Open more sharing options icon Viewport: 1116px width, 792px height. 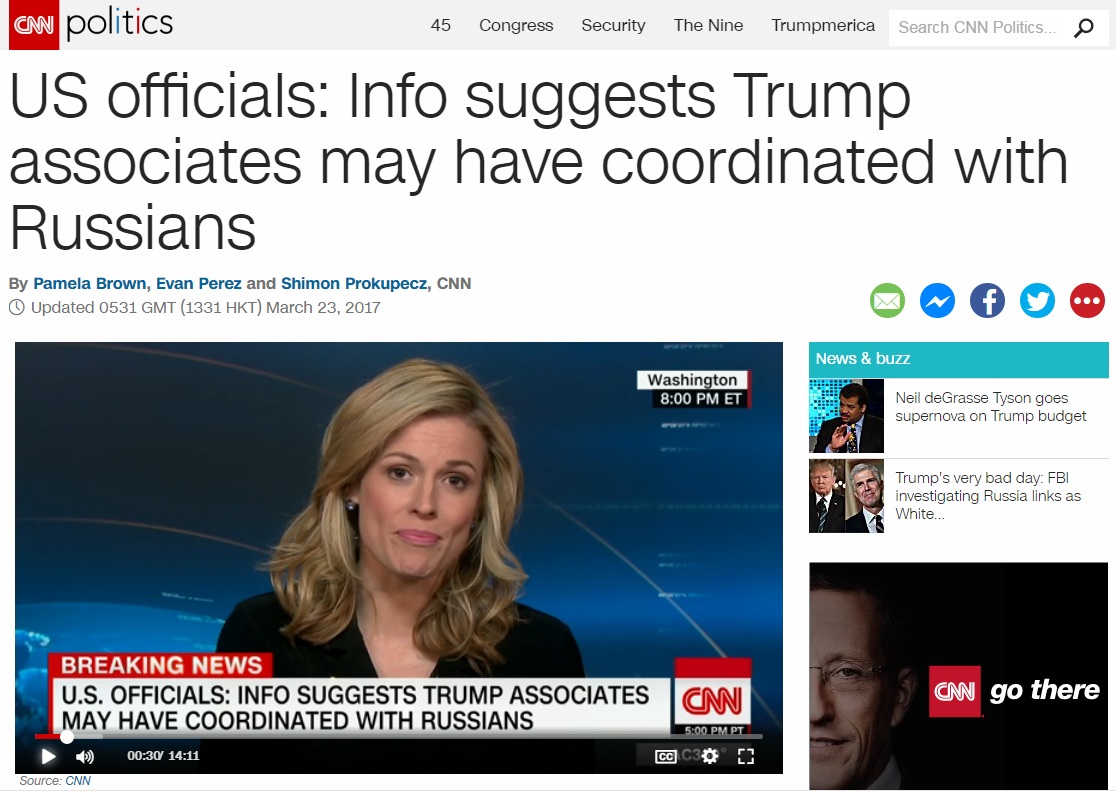[x=1087, y=300]
